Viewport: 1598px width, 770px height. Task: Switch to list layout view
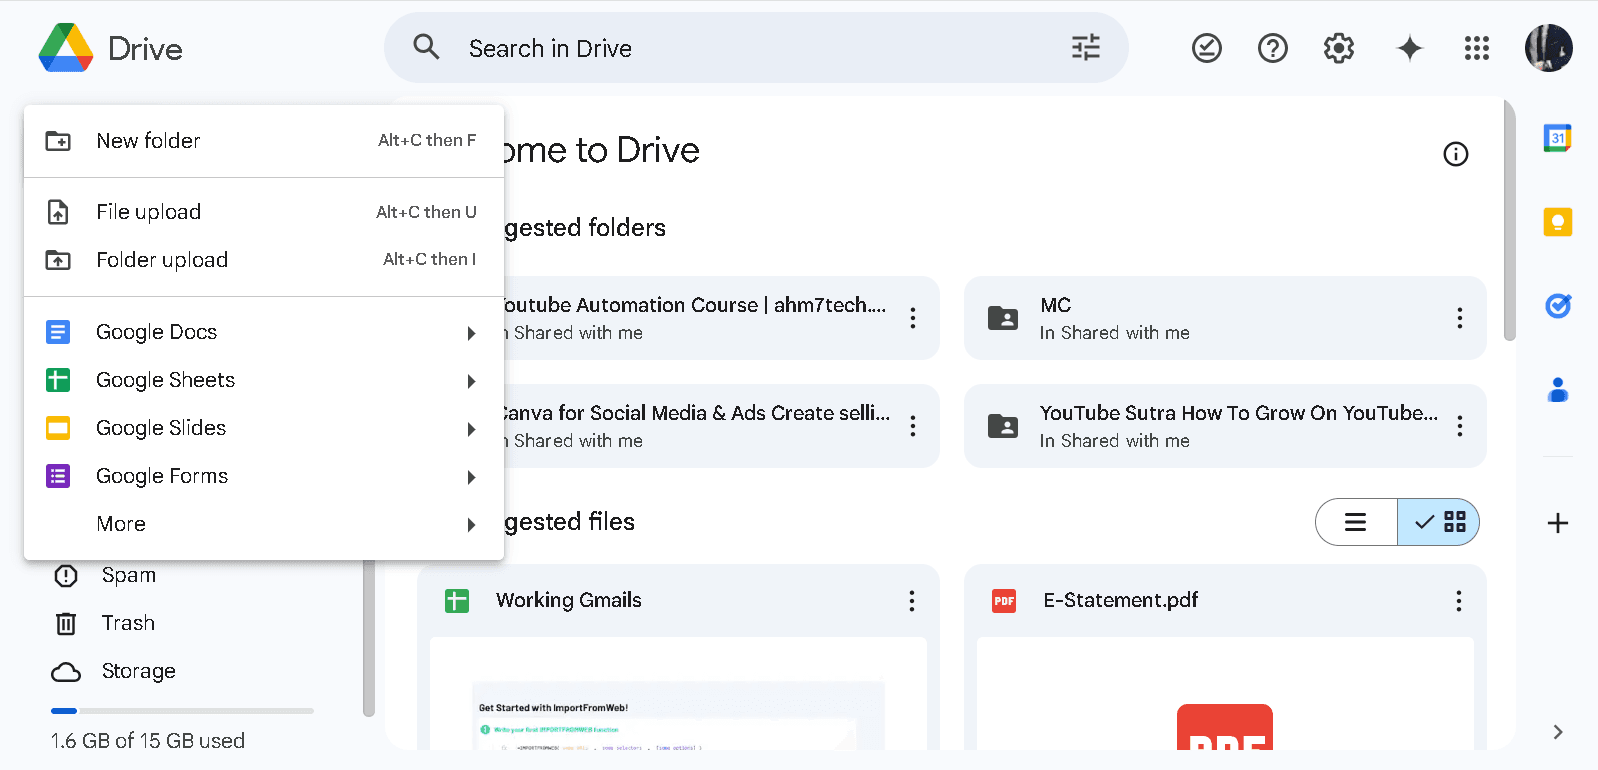[1356, 522]
